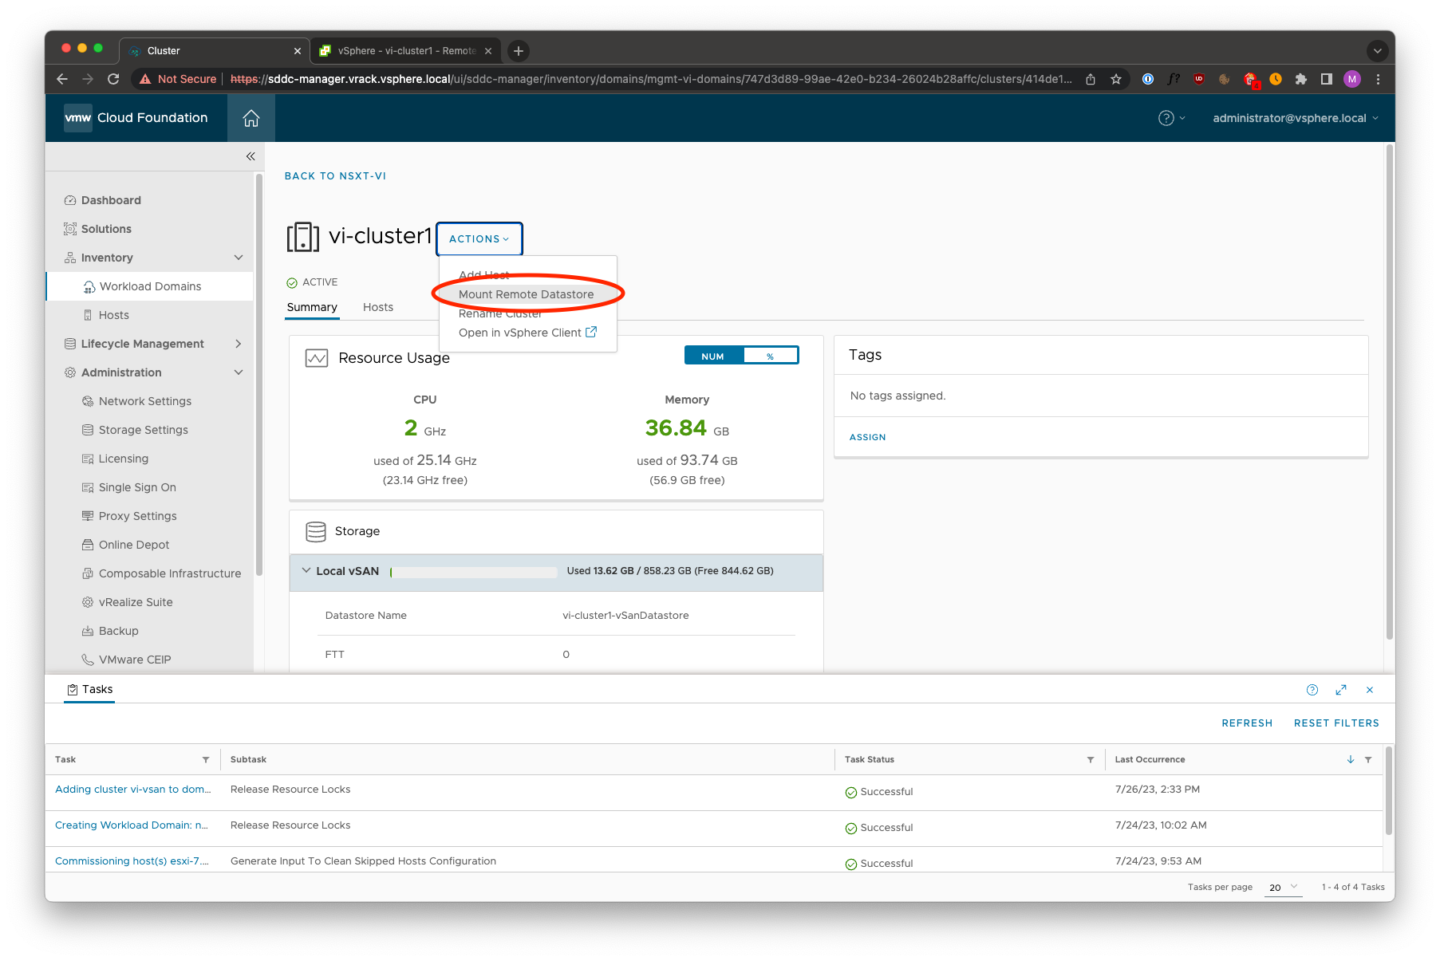Collapse the Local vSAN storage section
The width and height of the screenshot is (1440, 961).
(306, 570)
